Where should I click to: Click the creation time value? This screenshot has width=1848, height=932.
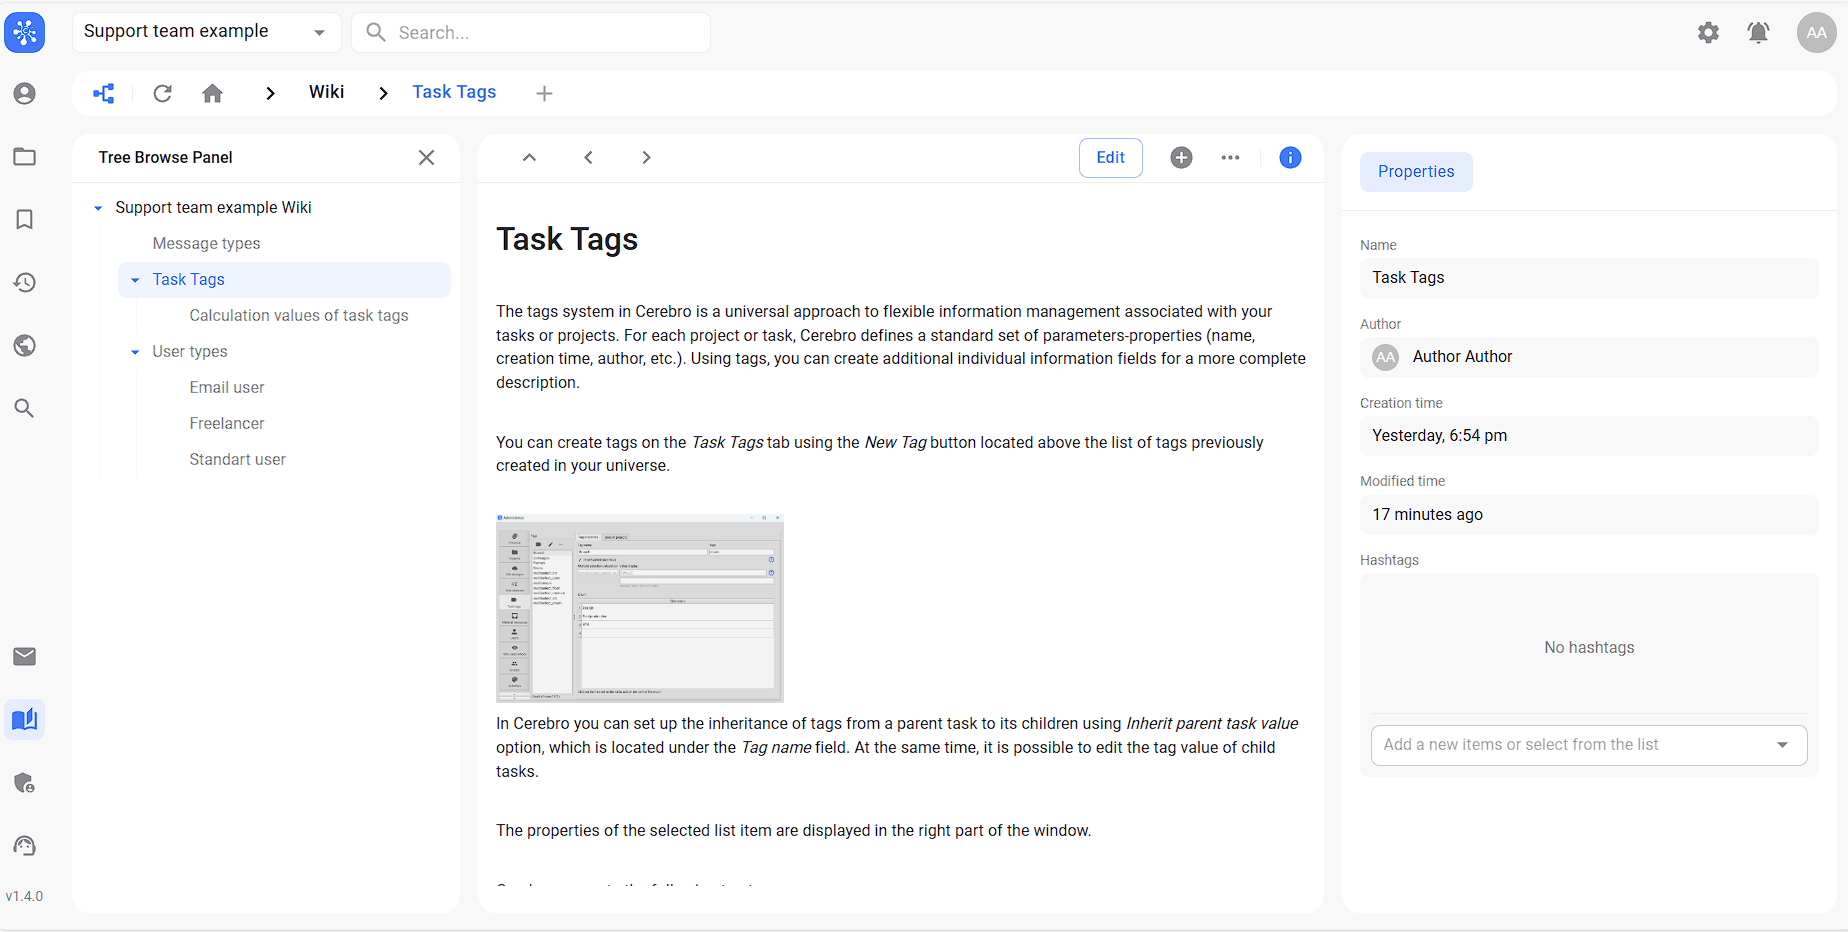pyautogui.click(x=1589, y=436)
